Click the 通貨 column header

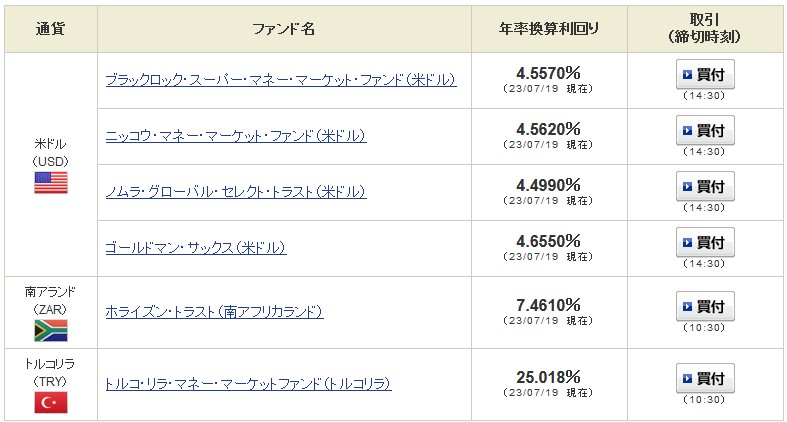point(51,29)
